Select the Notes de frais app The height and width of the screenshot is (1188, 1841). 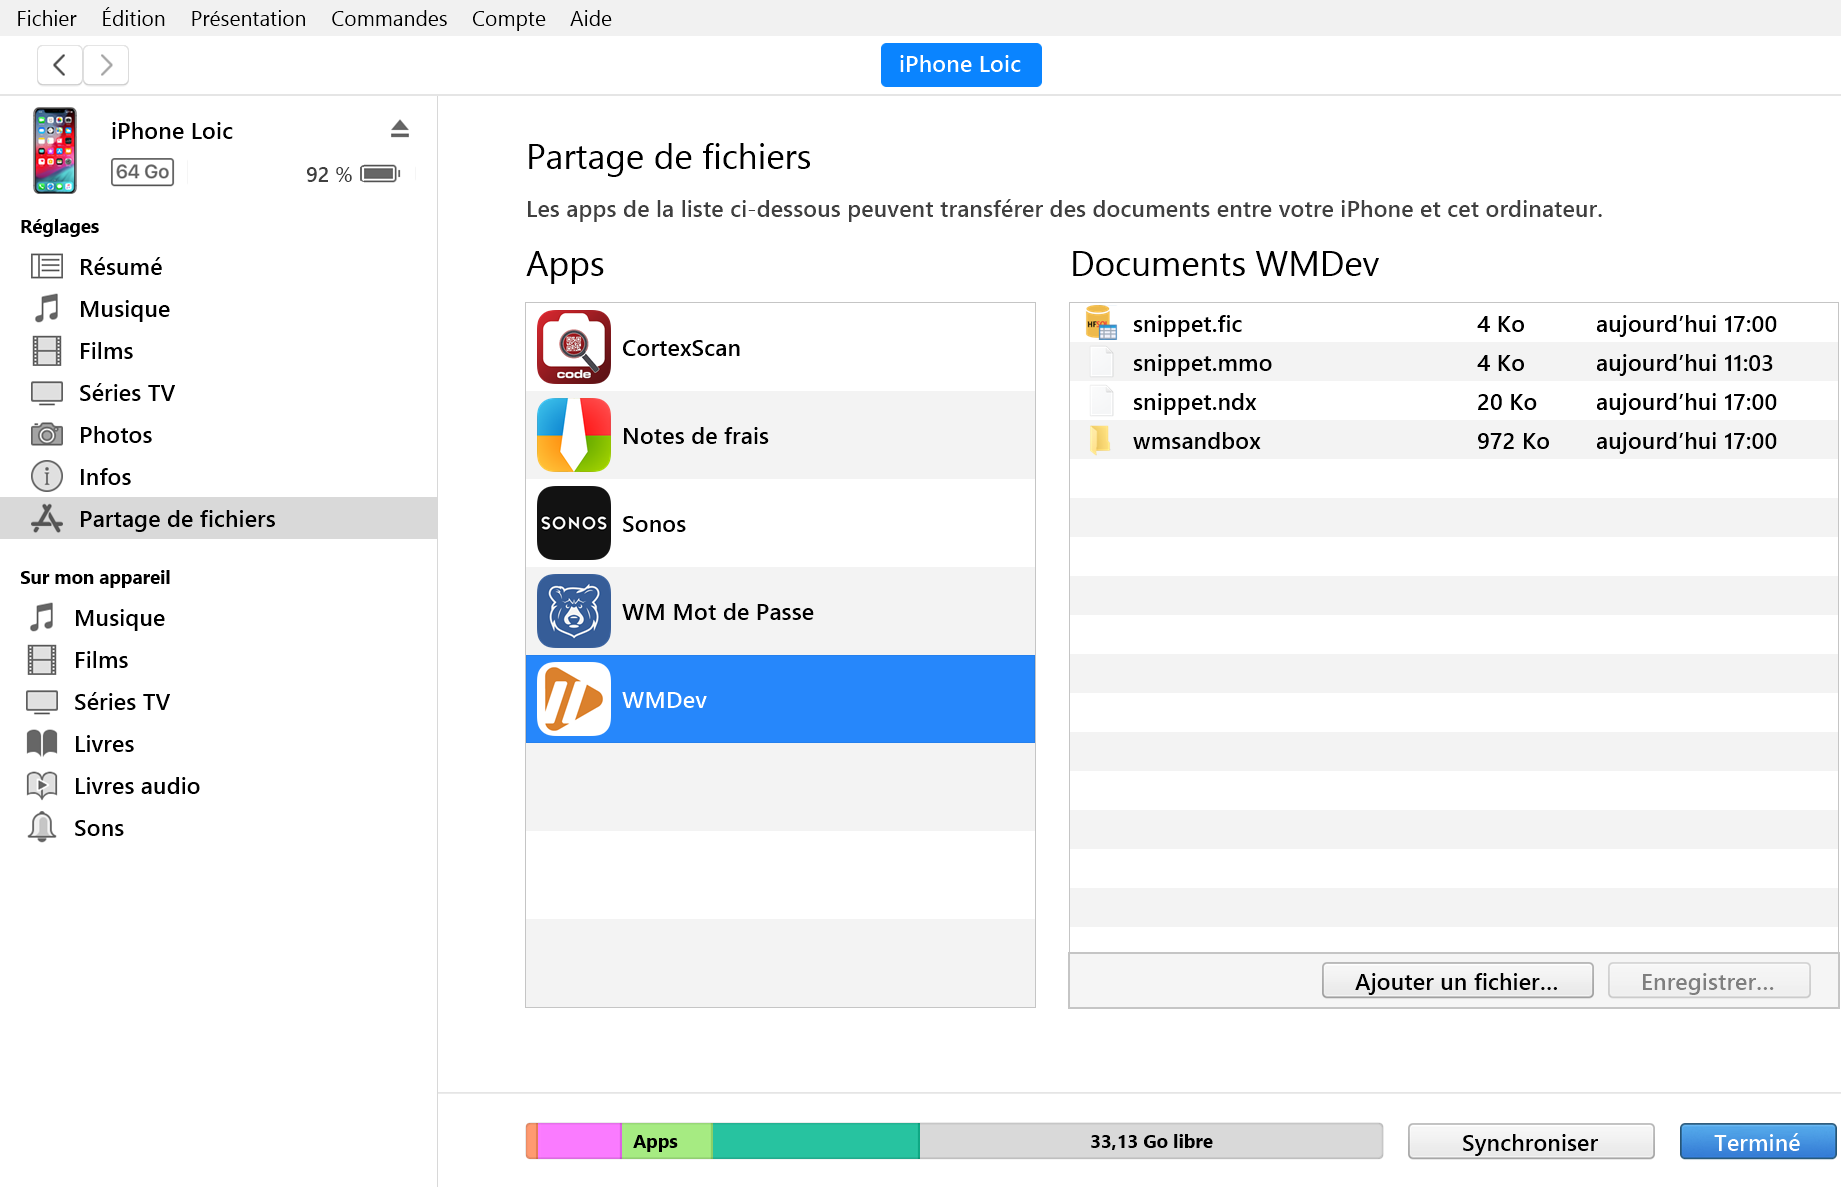pos(695,436)
